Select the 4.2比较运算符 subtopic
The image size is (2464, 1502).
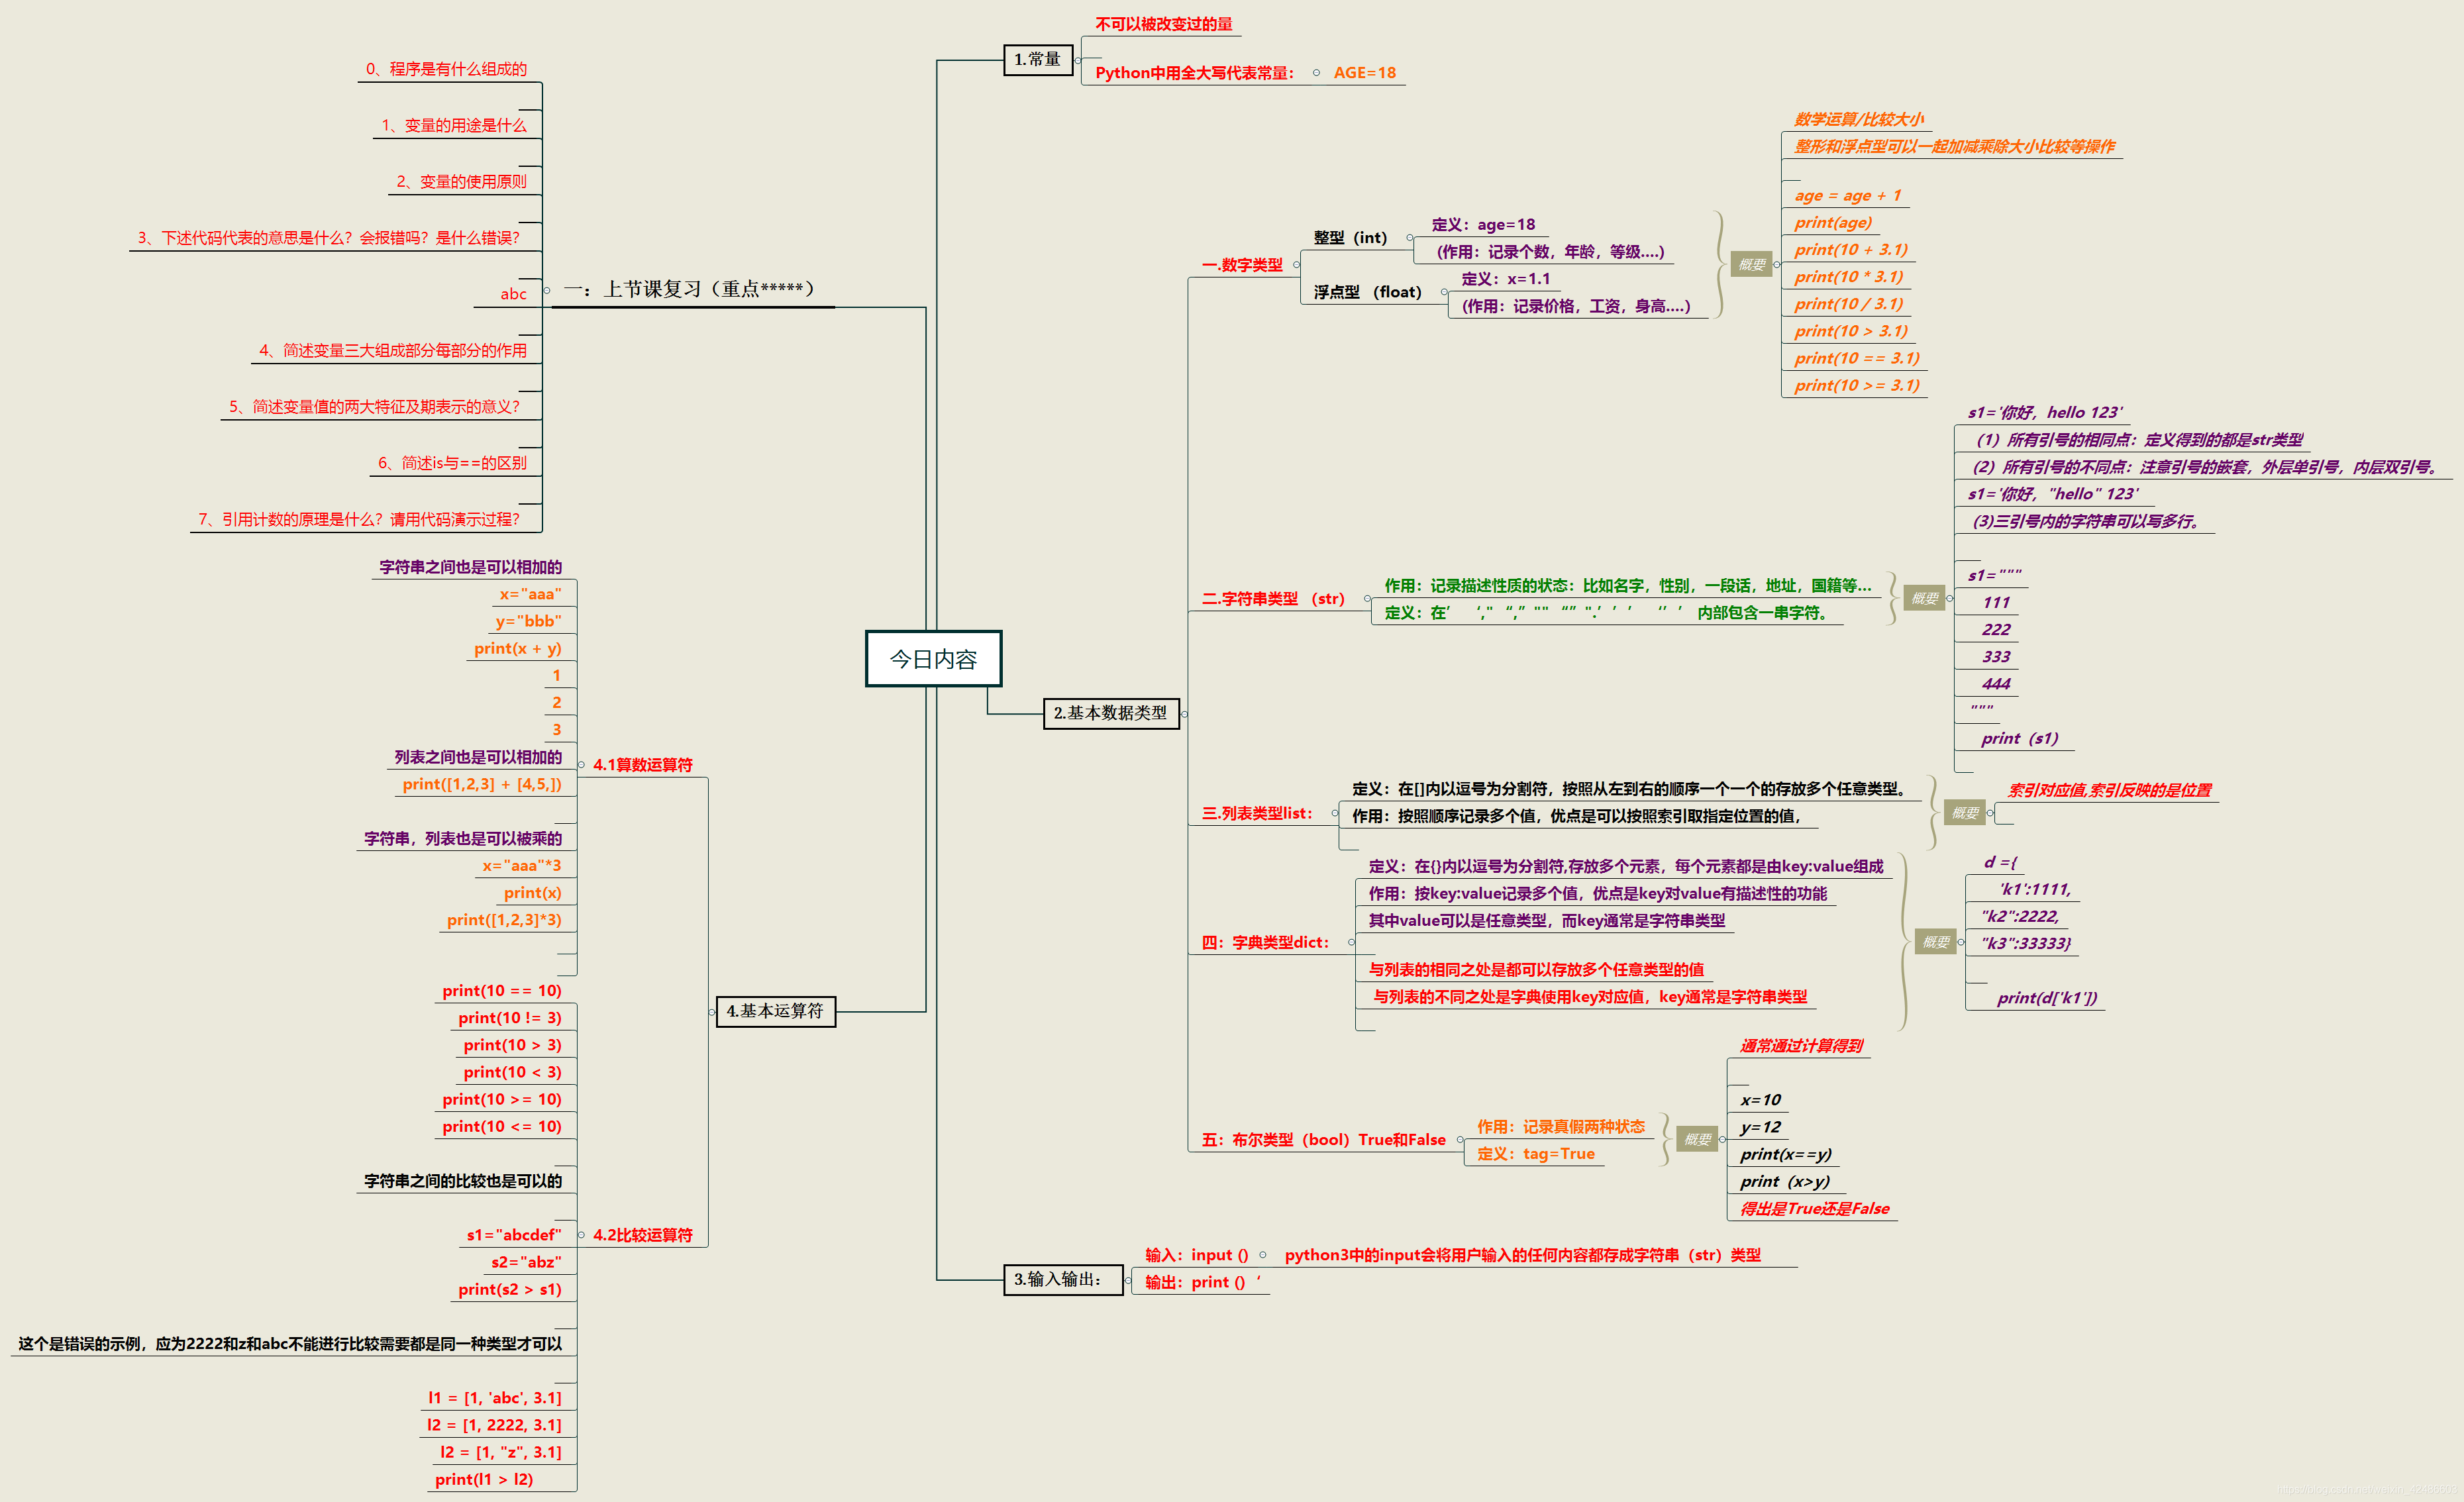point(642,1235)
